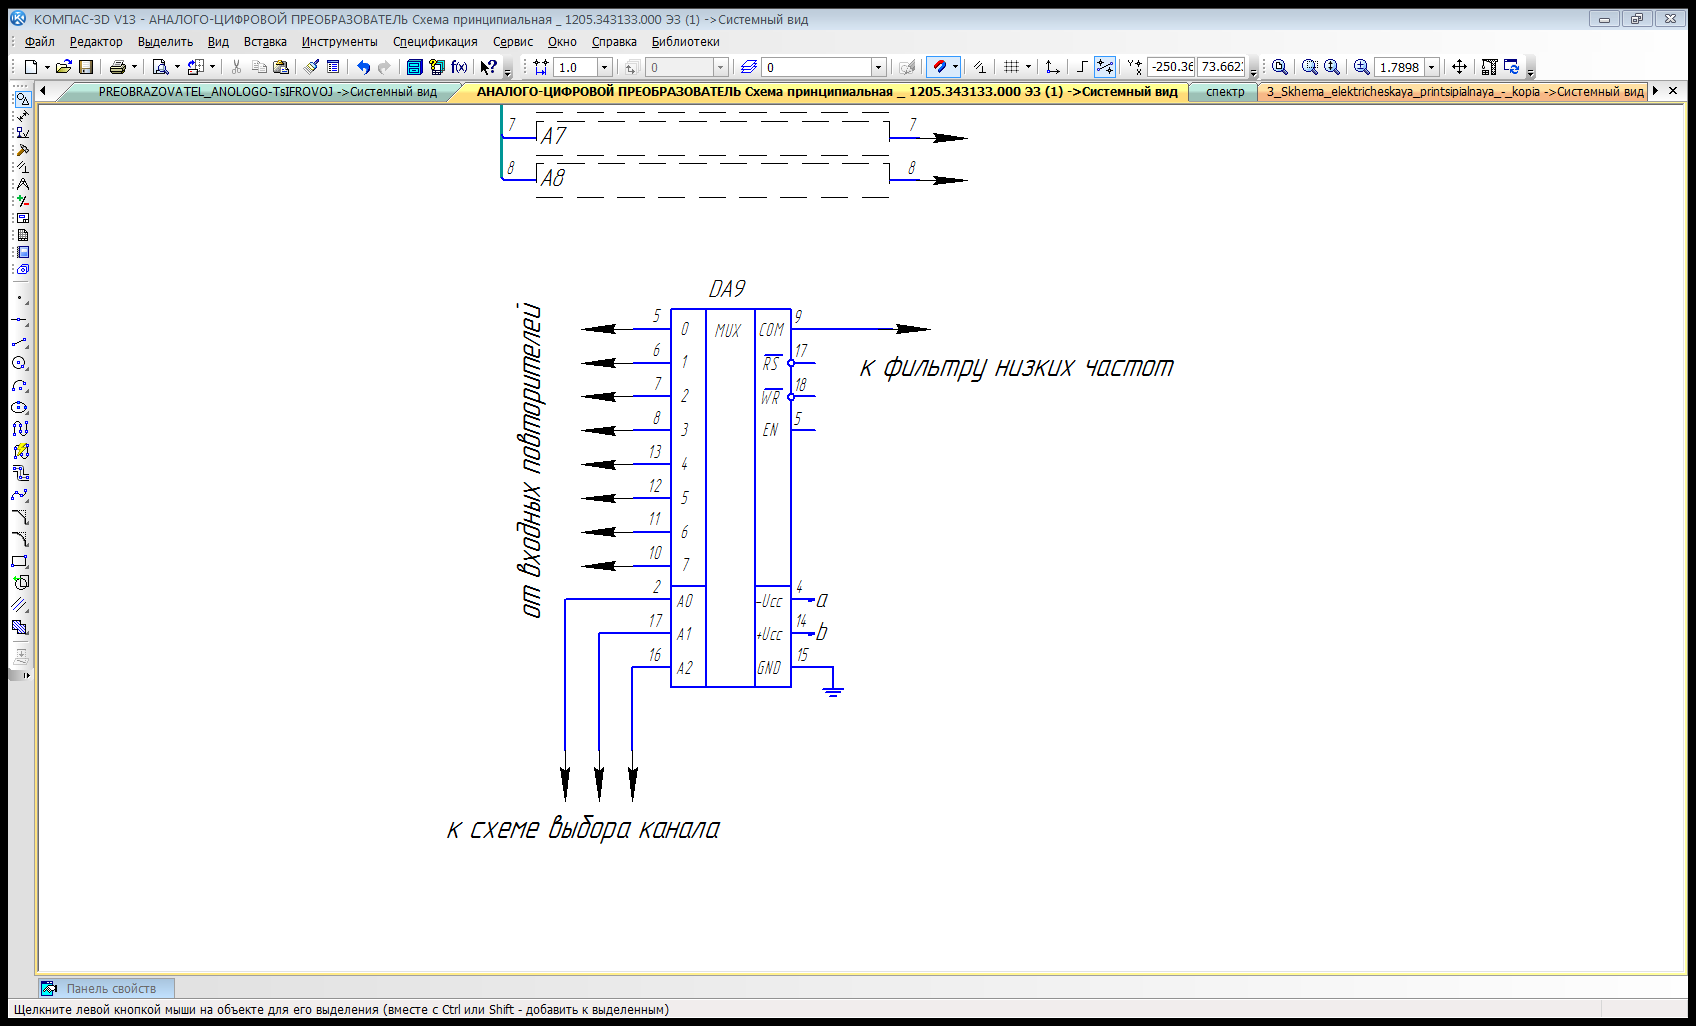The width and height of the screenshot is (1696, 1026).
Task: Toggle local coordinate system button
Action: pyautogui.click(x=1052, y=67)
